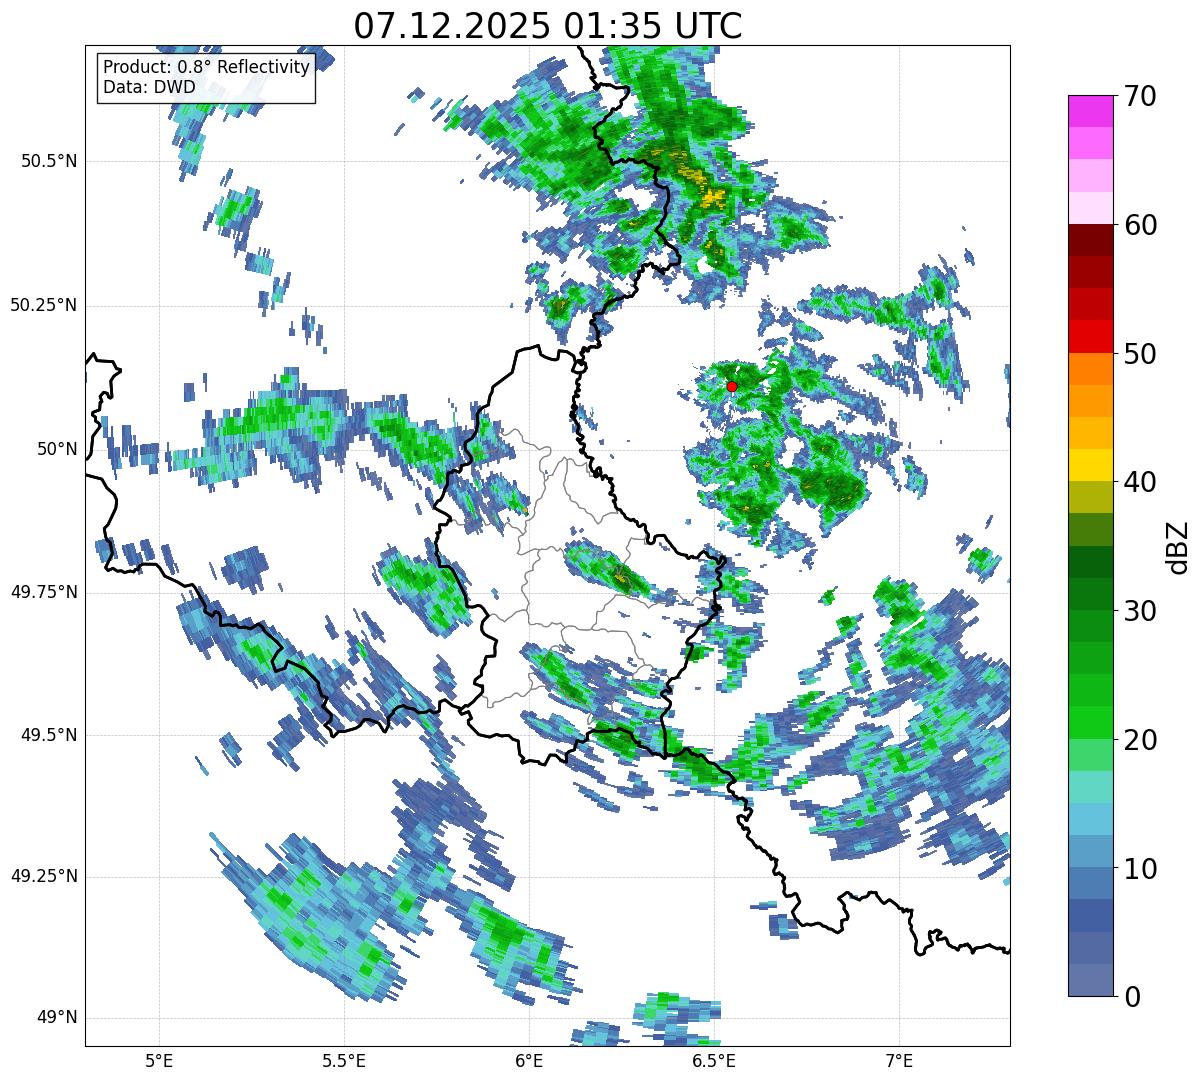The width and height of the screenshot is (1202, 1081).
Task: Click the 49.25°N latitude label
Action: click(44, 876)
